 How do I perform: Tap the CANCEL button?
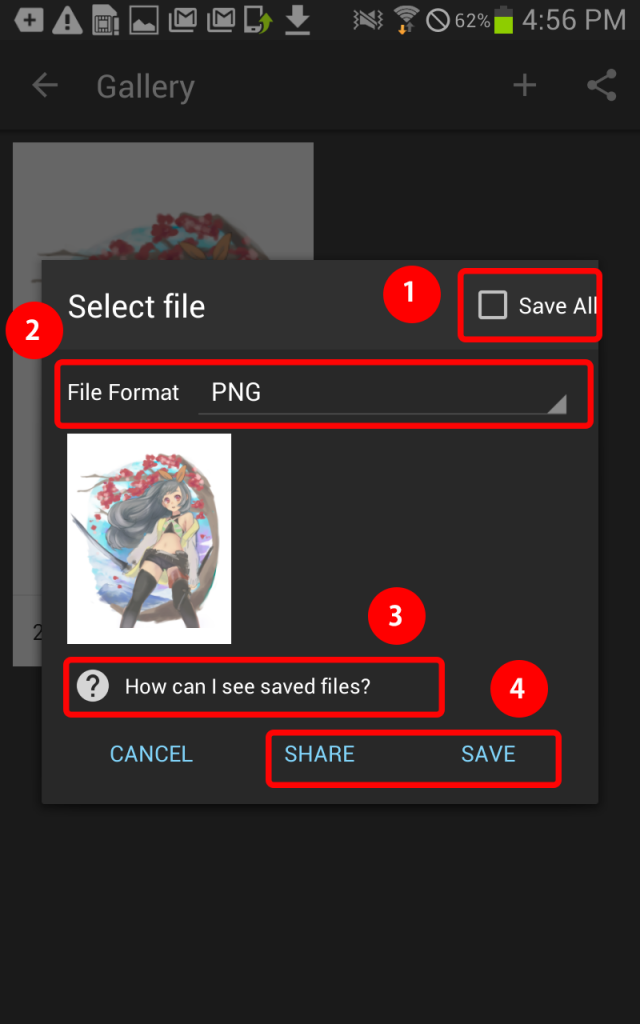(x=151, y=754)
